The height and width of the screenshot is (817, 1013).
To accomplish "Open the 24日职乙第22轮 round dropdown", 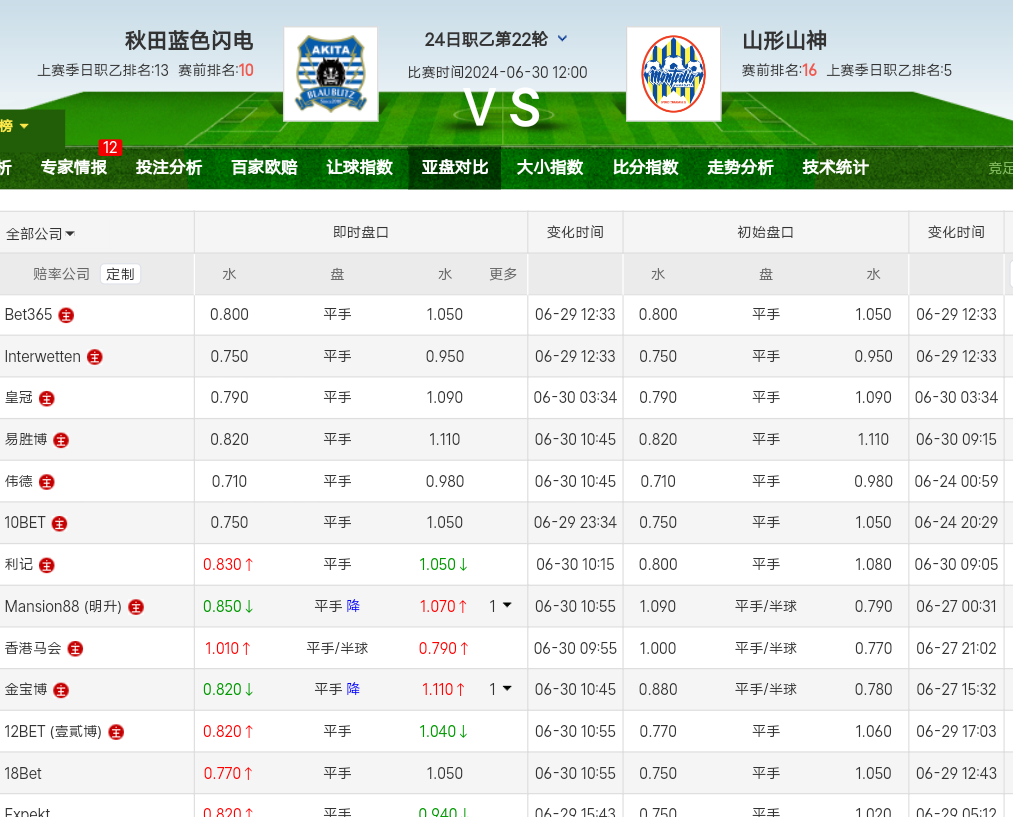I will point(562,39).
